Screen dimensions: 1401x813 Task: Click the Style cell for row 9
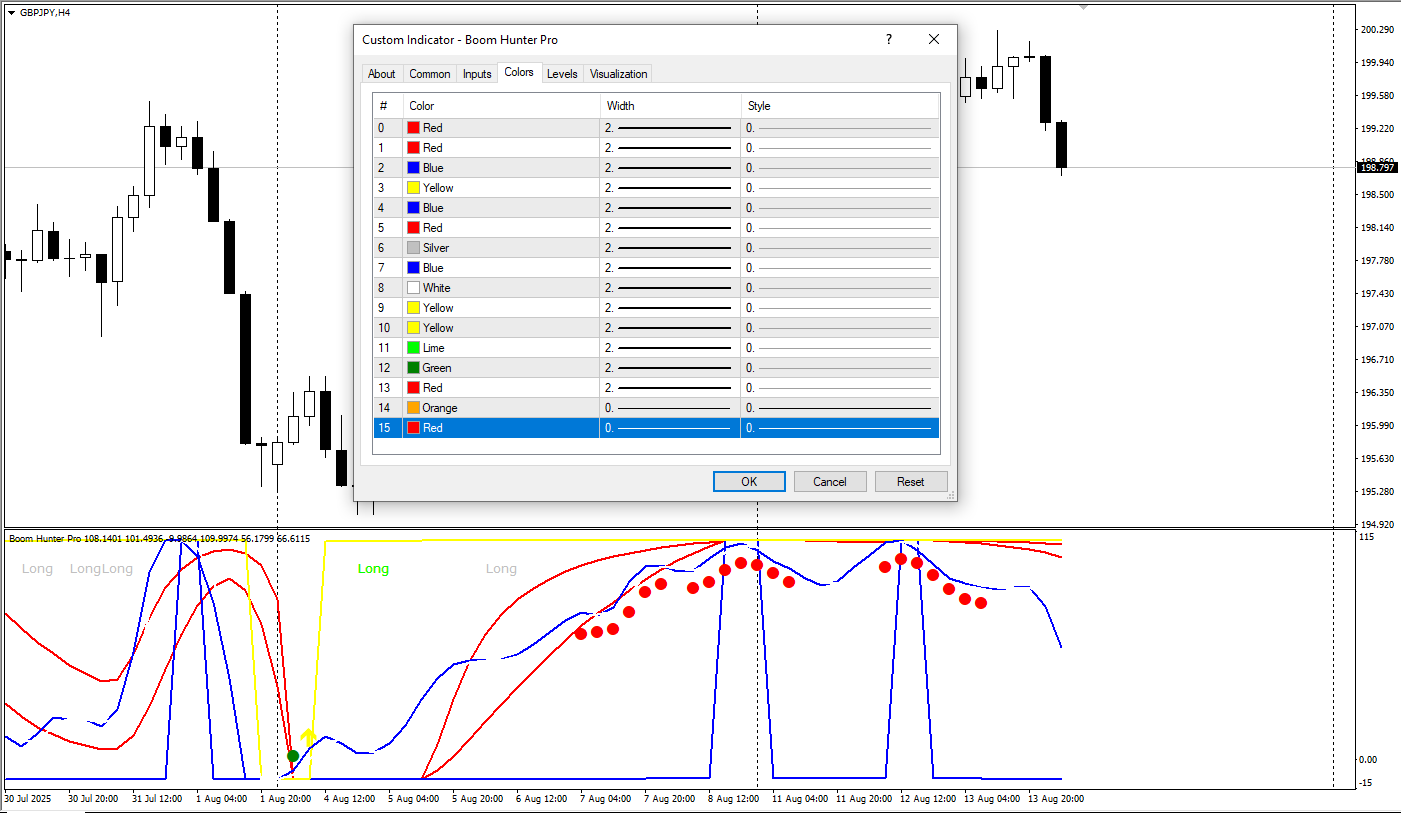click(840, 308)
